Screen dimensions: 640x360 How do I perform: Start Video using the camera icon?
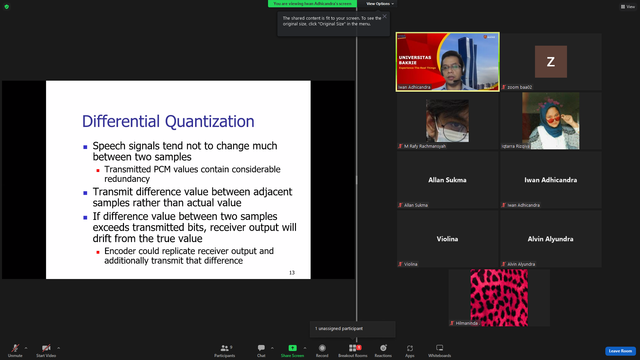click(46, 350)
